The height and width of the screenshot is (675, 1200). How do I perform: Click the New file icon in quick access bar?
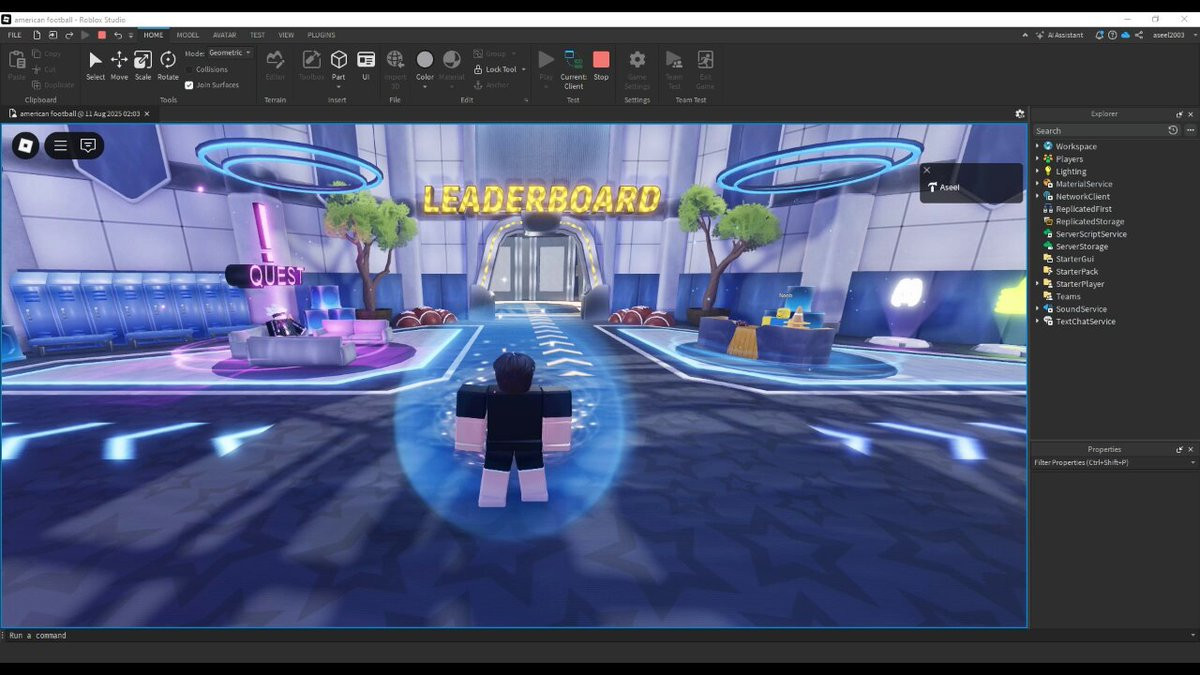pos(37,35)
